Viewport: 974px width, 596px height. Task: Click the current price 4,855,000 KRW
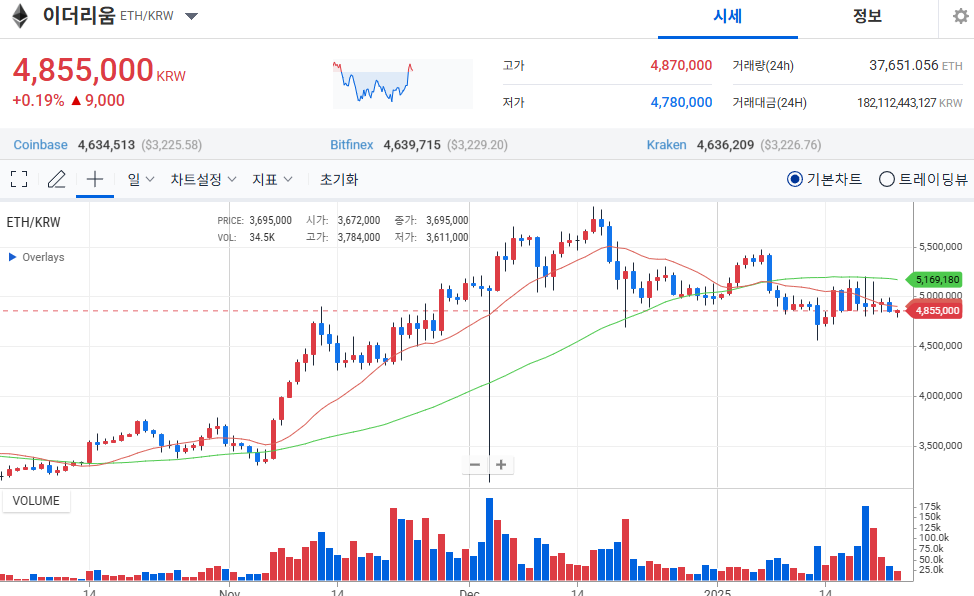[99, 70]
